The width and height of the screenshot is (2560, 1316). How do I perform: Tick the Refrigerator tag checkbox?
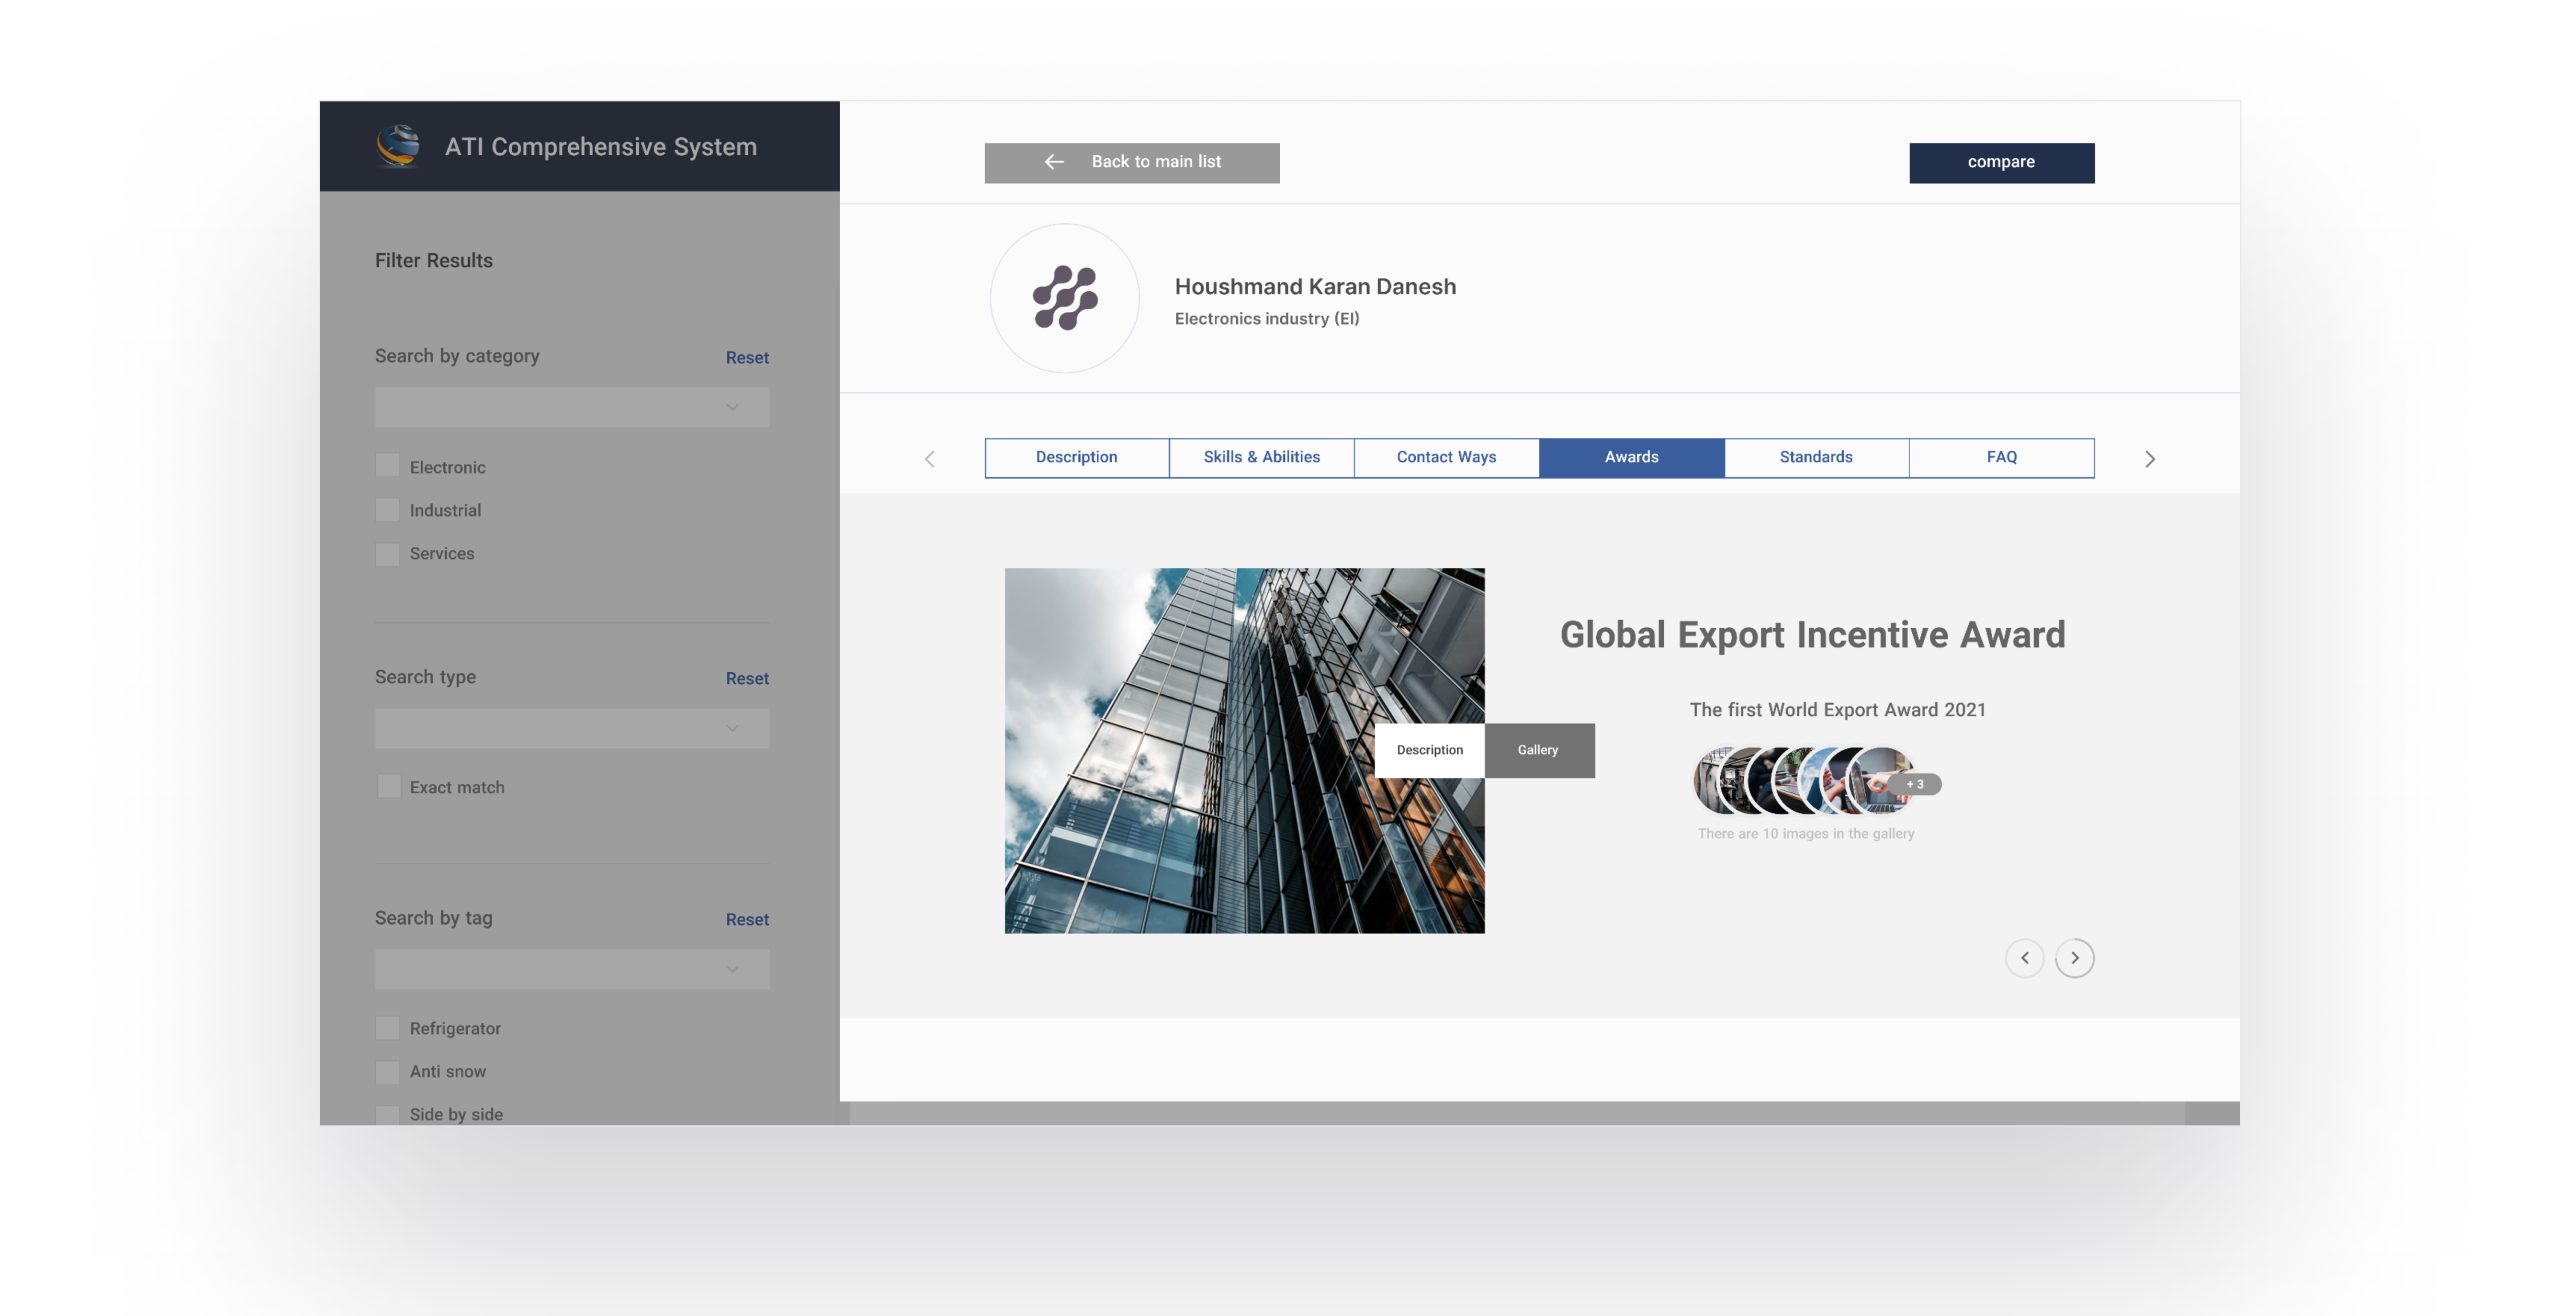click(x=387, y=1028)
